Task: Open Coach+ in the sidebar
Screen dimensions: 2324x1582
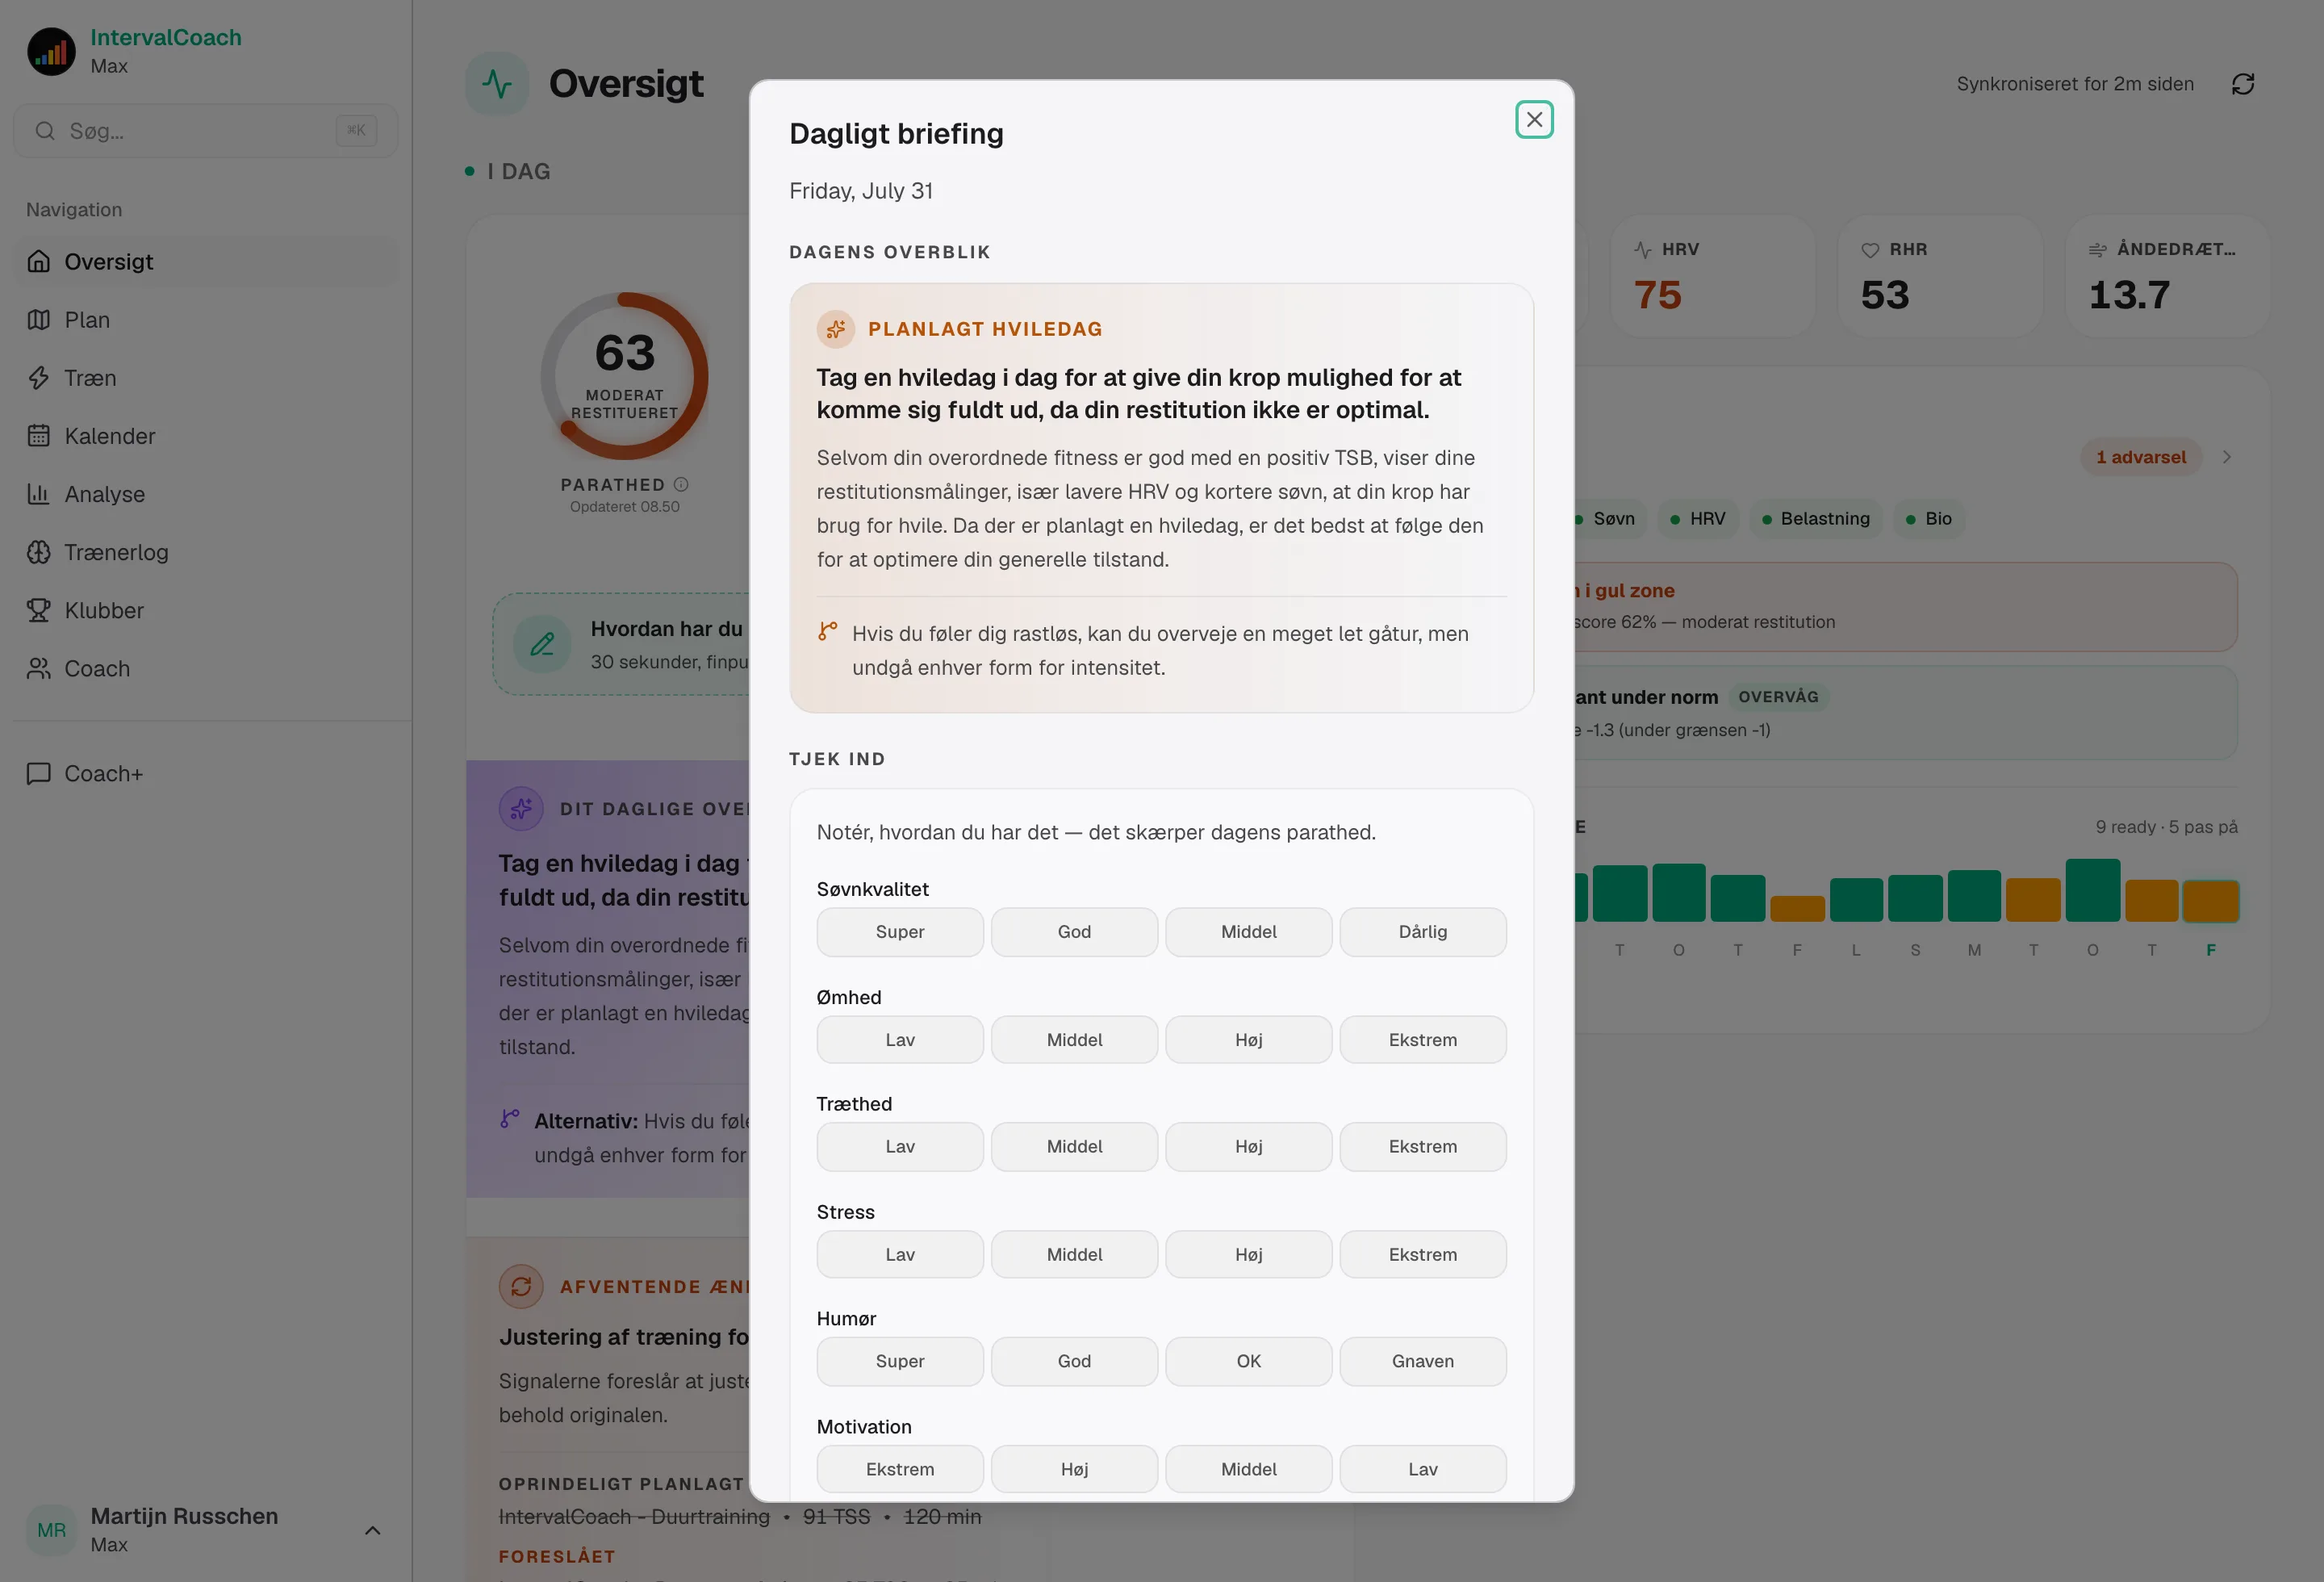Action: (206, 774)
